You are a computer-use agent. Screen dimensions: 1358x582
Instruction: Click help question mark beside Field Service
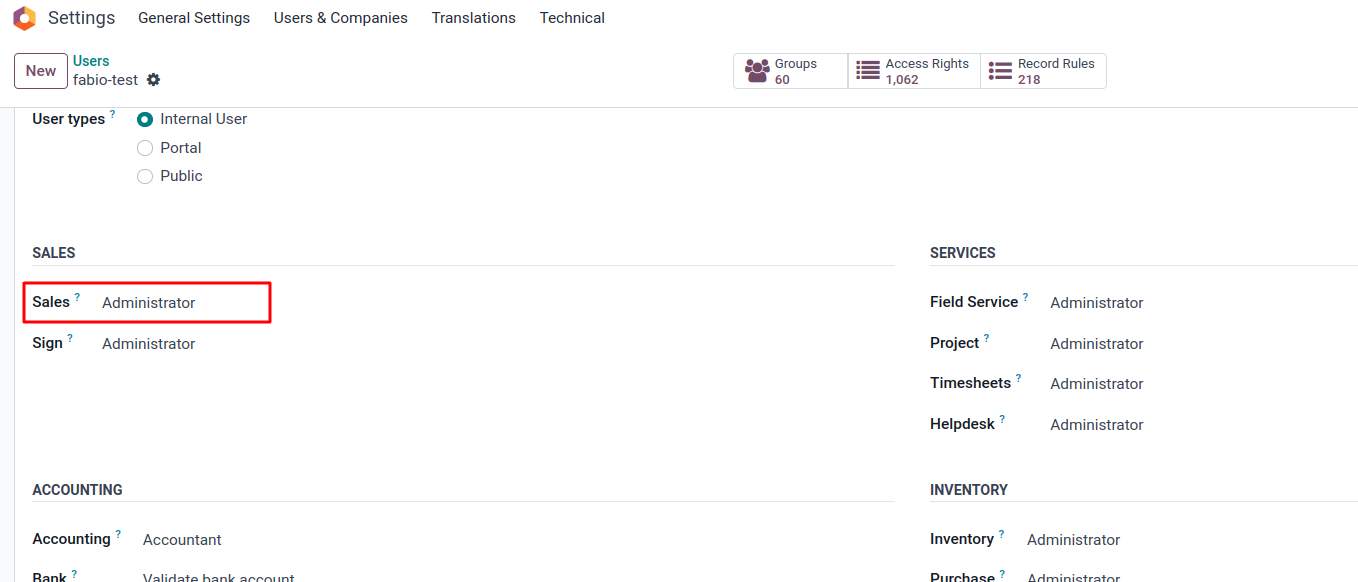coord(1025,297)
